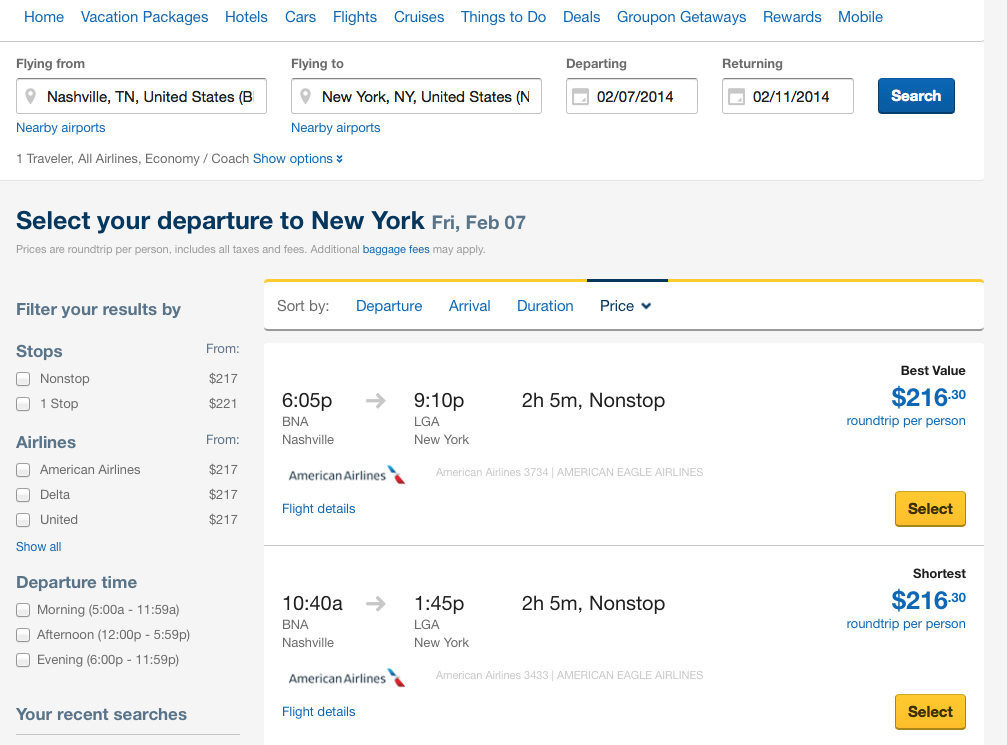
Task: Select the 10:40a Shortest flight
Action: pyautogui.click(x=929, y=712)
